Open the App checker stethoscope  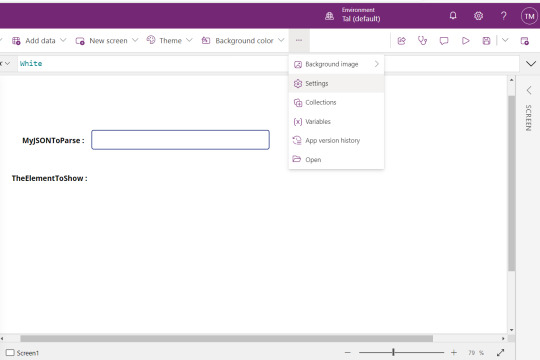(x=423, y=41)
